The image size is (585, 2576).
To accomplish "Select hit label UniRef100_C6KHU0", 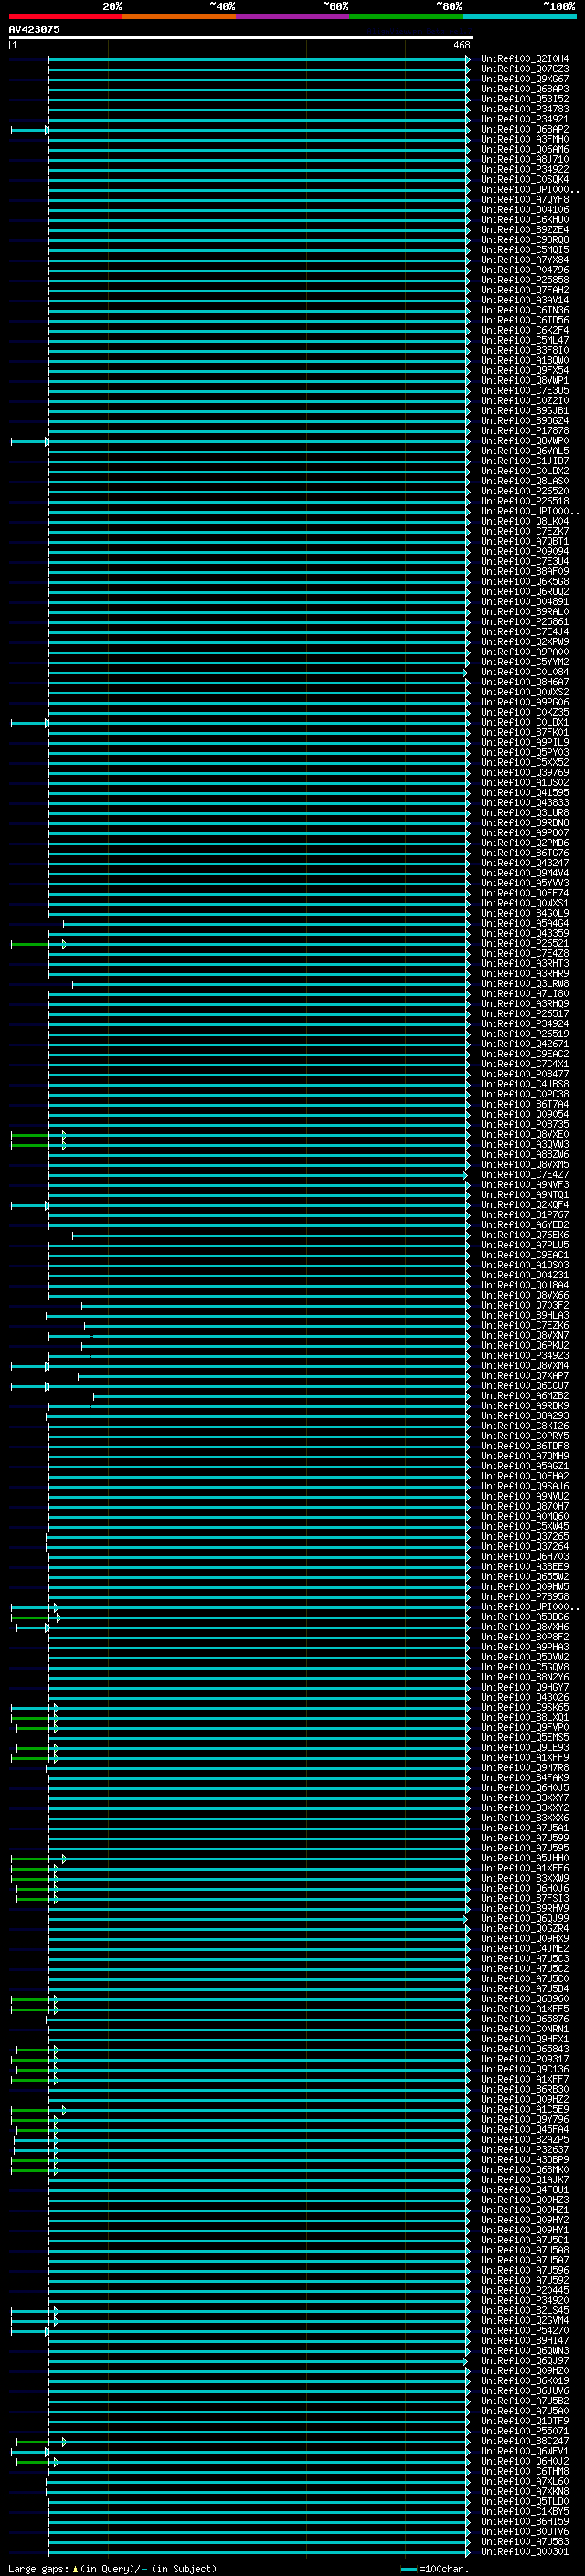I will (x=525, y=220).
